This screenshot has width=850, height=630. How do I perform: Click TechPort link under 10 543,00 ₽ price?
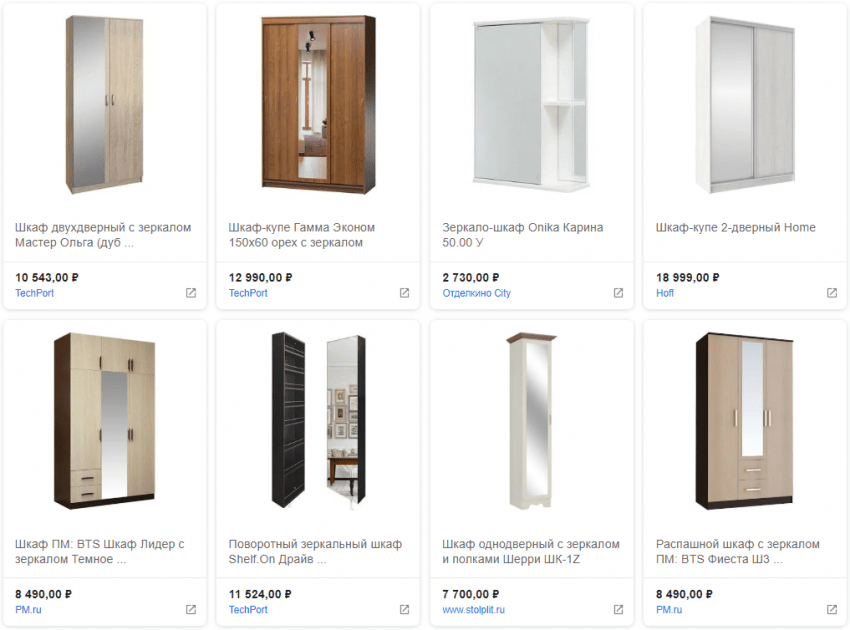35,293
